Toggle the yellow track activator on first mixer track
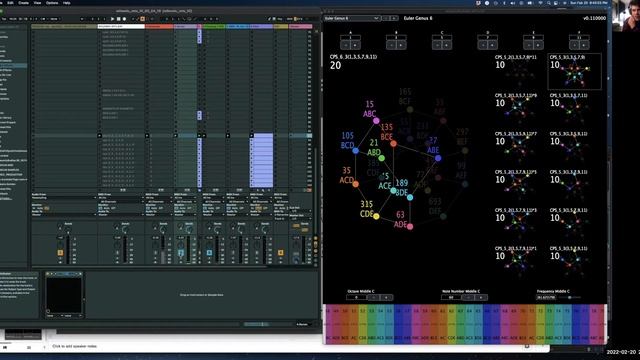 coord(60,253)
